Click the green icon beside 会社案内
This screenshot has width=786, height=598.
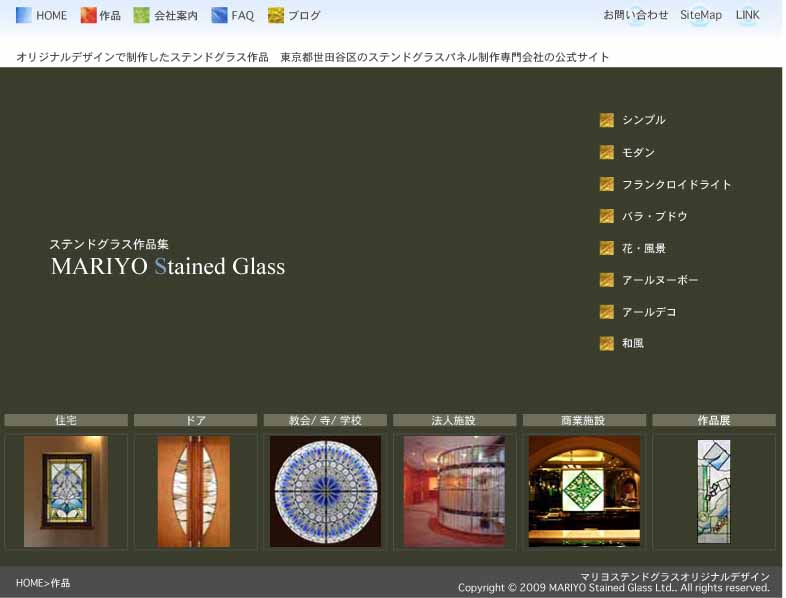point(141,15)
